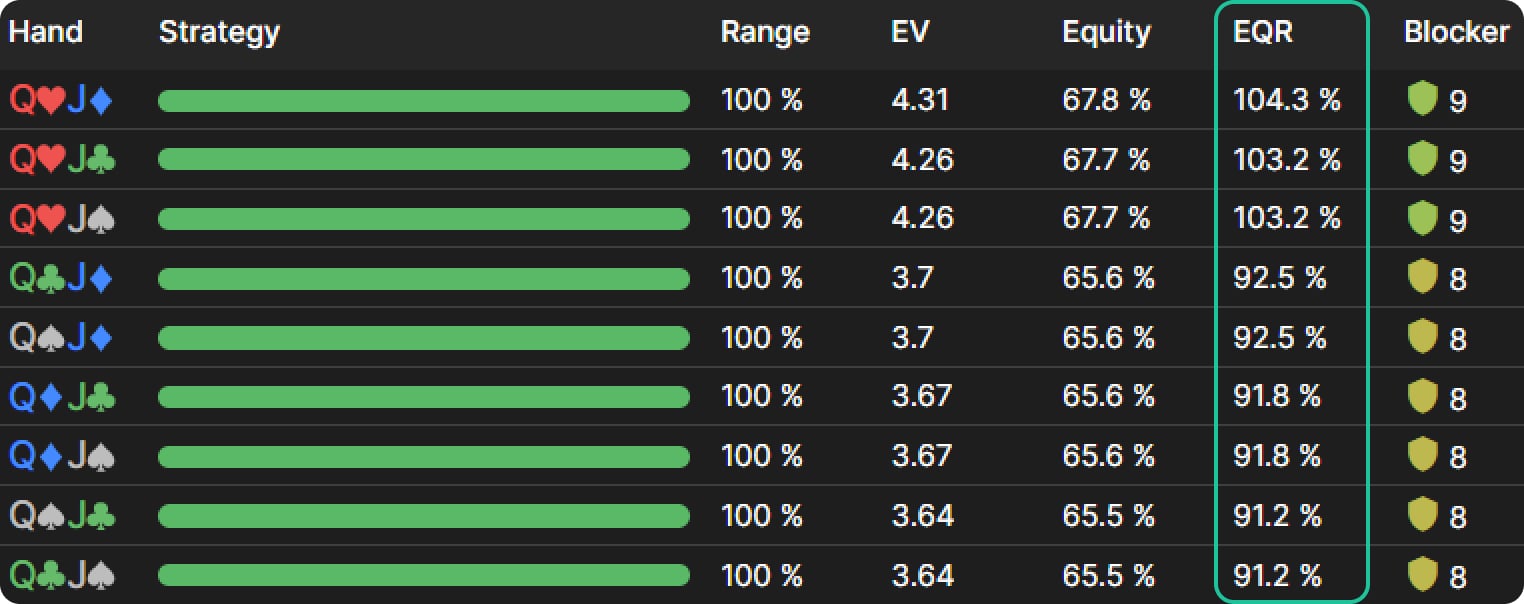Click the blocker shield icon for Q♥J♦
The width and height of the screenshot is (1524, 604).
(1421, 100)
